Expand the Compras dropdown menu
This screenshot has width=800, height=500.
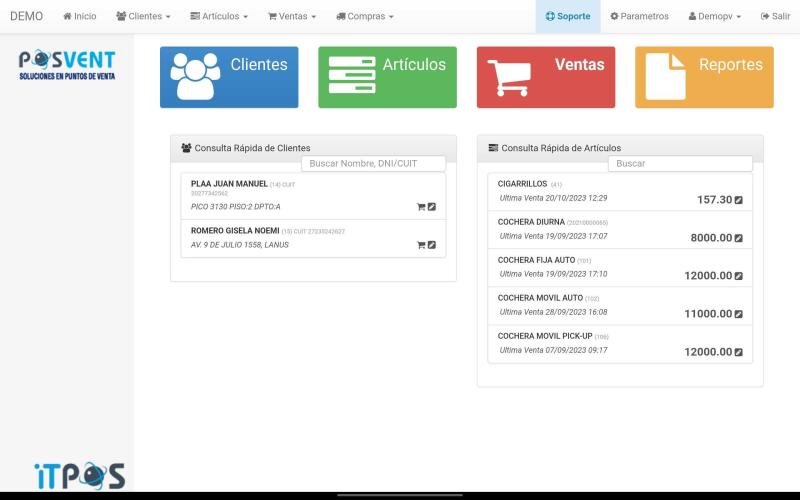(365, 16)
